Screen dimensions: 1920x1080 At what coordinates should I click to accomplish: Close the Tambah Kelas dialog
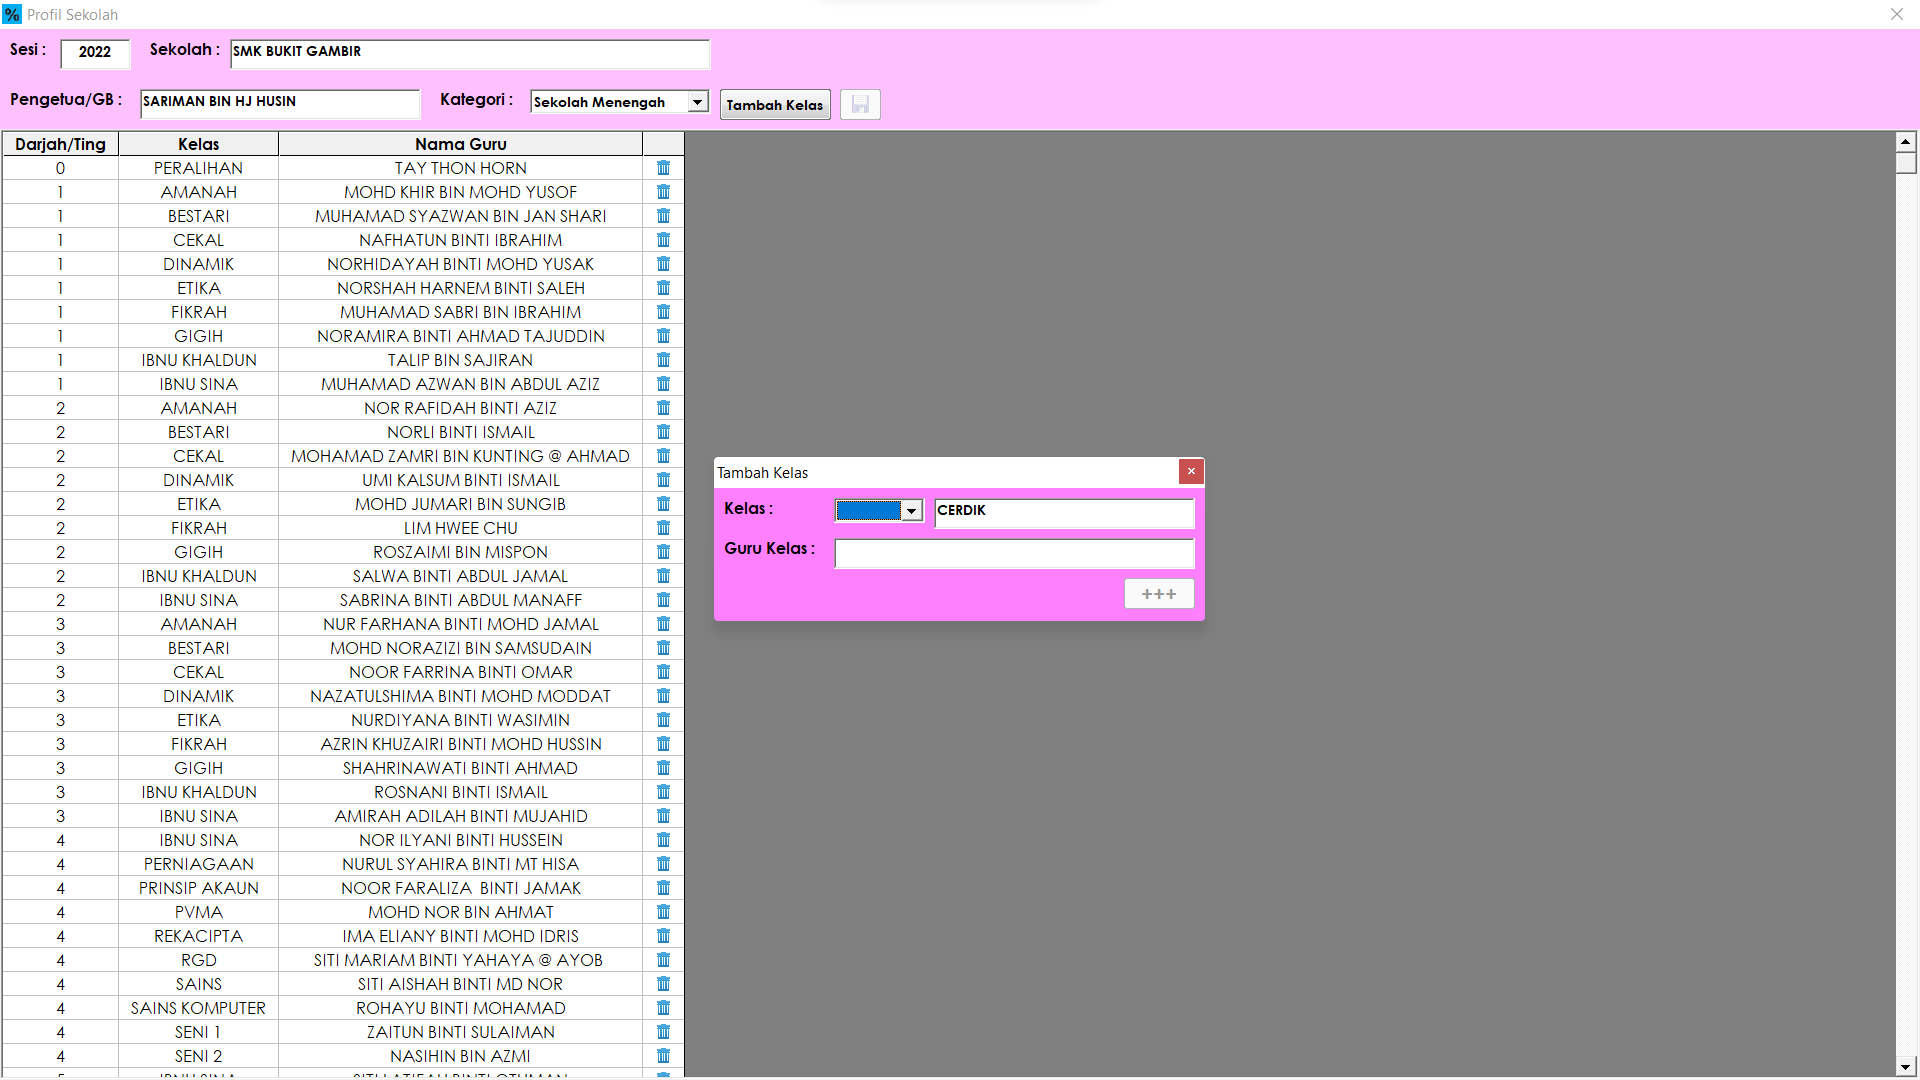[1191, 472]
